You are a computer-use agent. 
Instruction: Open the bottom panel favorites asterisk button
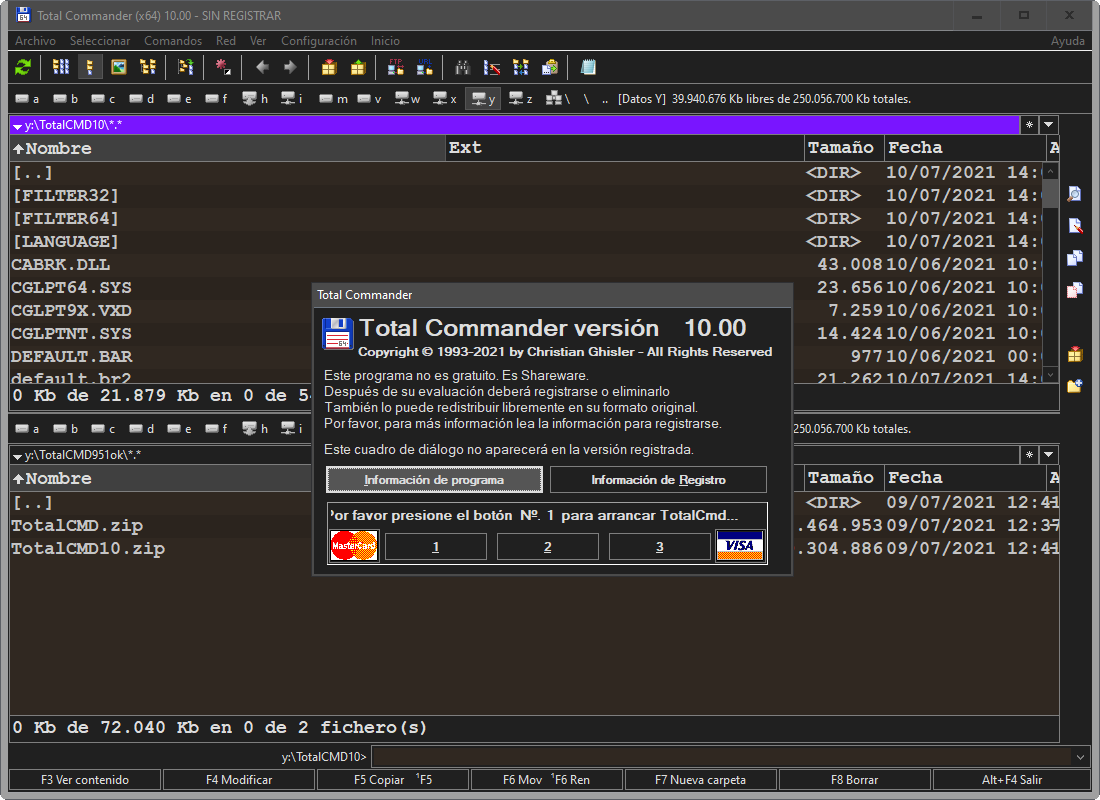pos(1029,455)
